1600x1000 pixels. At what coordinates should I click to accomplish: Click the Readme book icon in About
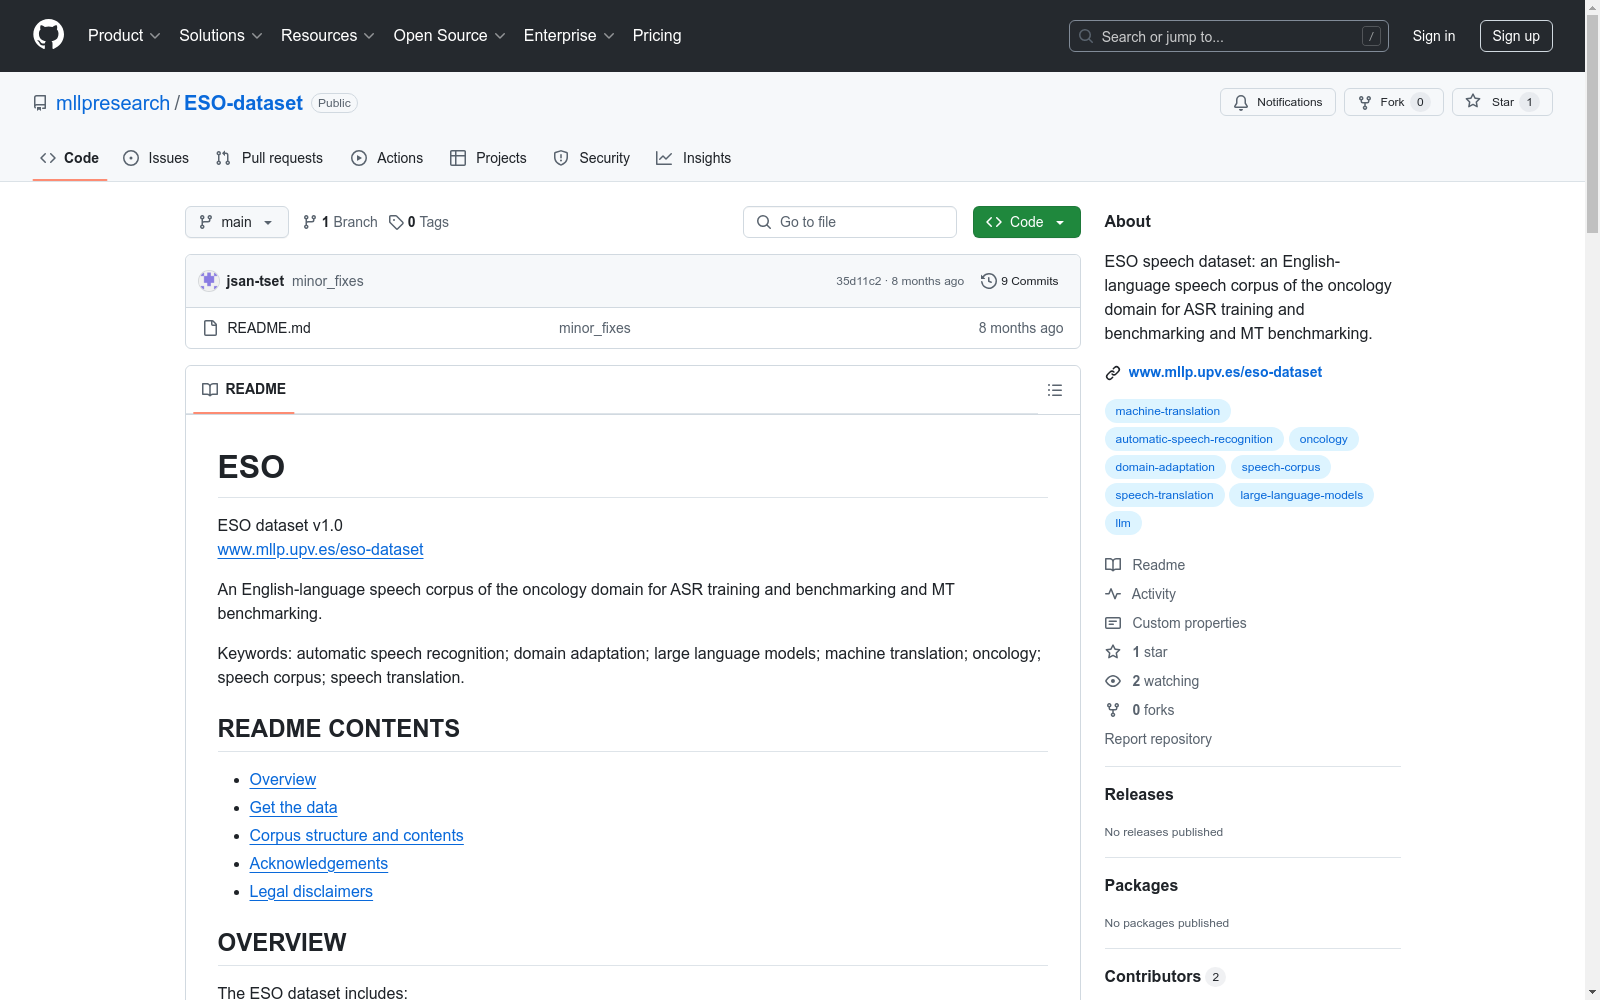click(x=1113, y=565)
